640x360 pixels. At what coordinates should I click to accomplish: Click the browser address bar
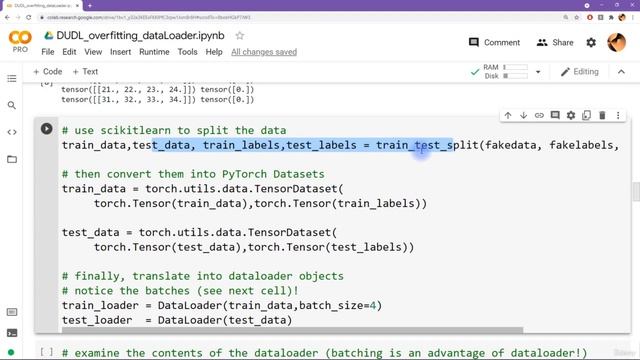pos(300,18)
